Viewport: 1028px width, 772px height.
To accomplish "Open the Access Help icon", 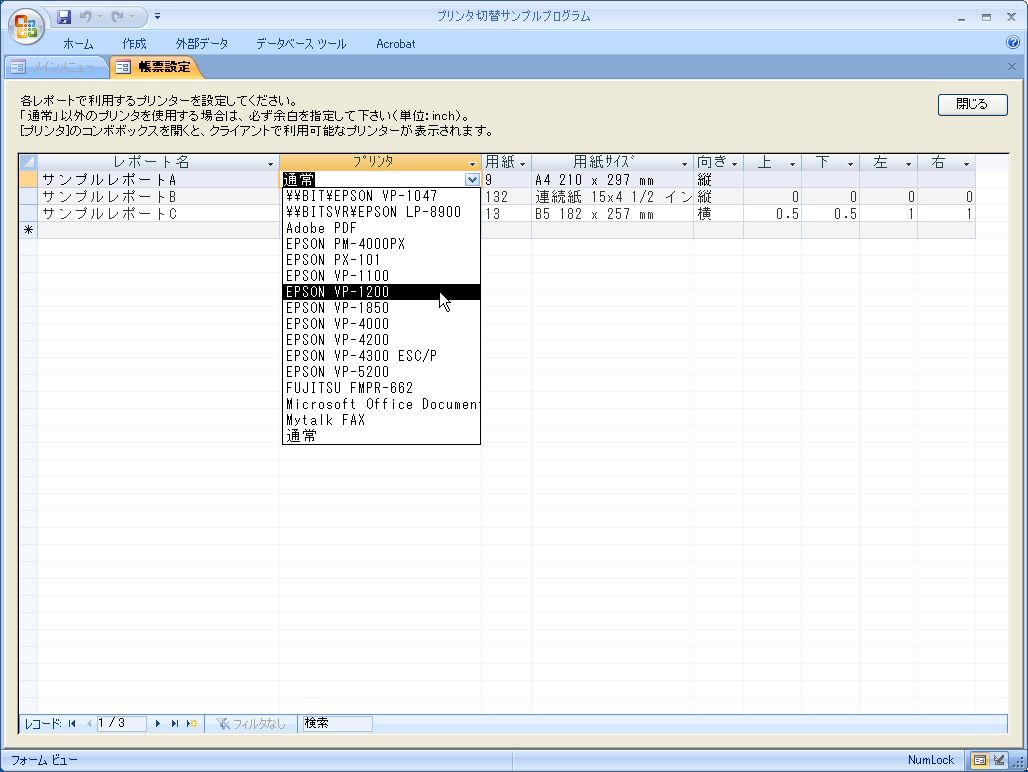I will (1013, 43).
